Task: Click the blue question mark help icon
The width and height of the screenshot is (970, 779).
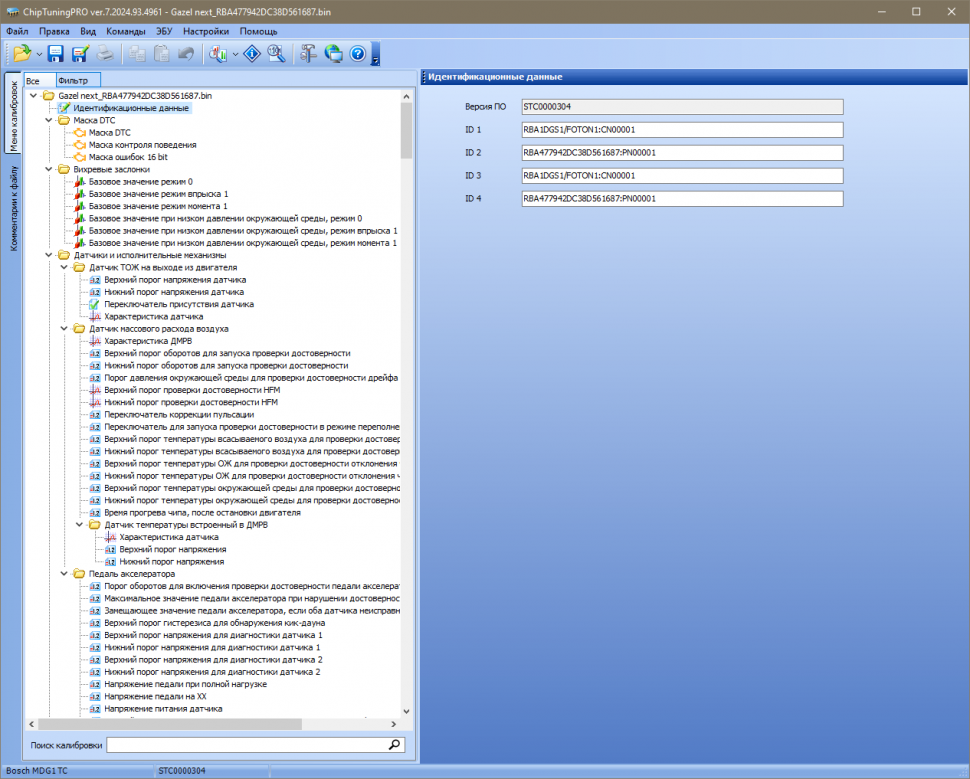Action: click(357, 54)
